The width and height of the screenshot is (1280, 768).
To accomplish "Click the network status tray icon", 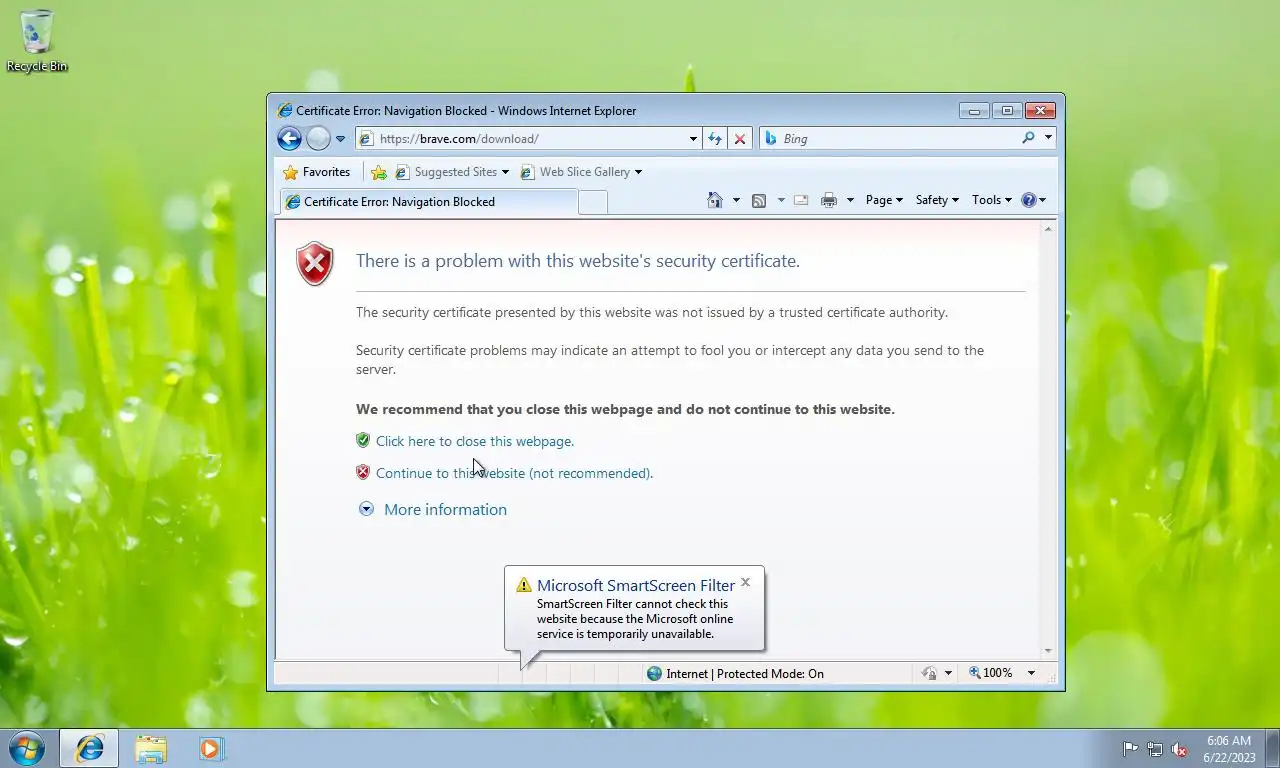I will [x=1155, y=749].
